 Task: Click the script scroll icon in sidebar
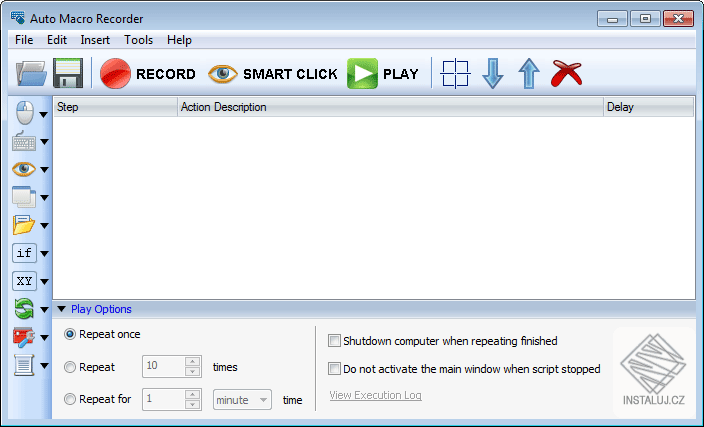[24, 365]
